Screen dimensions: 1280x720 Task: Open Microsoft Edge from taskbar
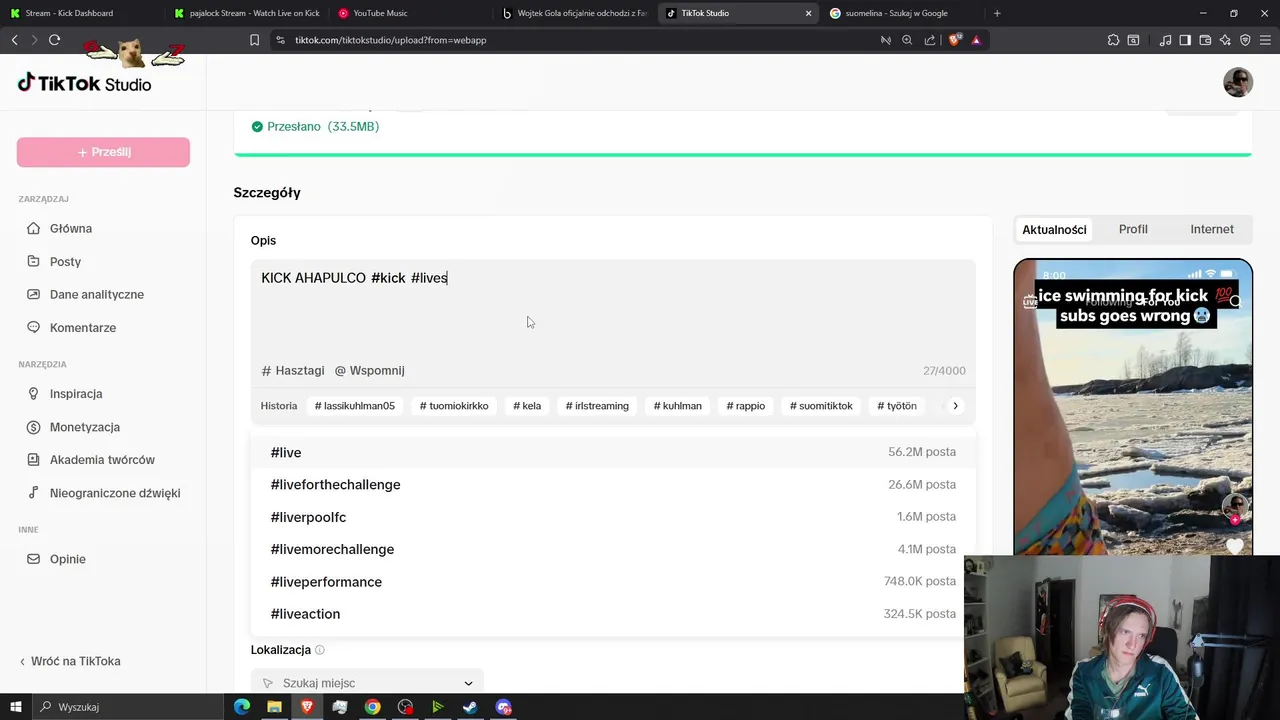(x=241, y=707)
